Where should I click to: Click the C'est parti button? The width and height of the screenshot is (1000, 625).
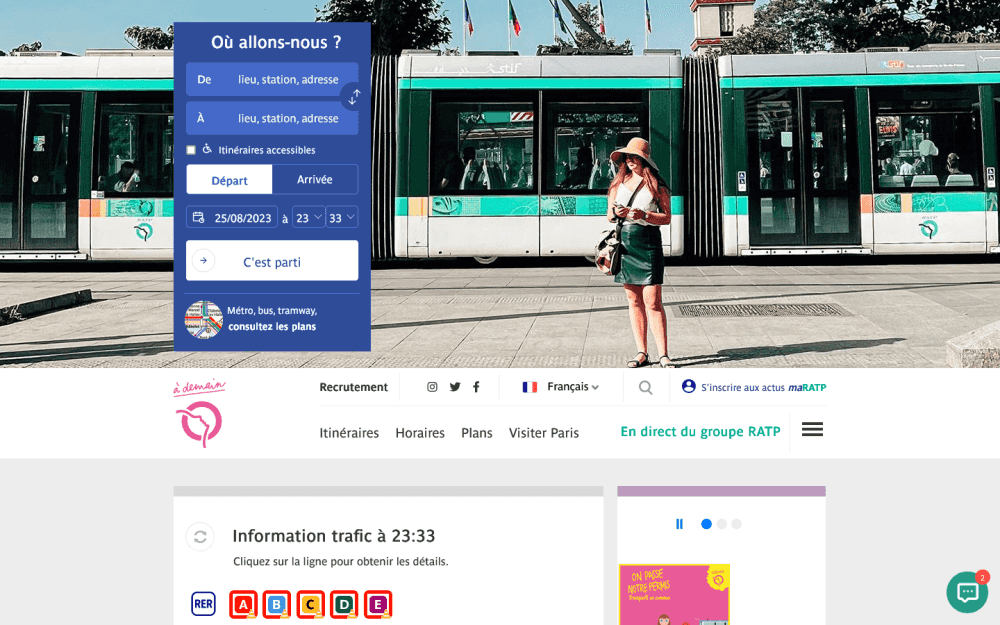272,261
